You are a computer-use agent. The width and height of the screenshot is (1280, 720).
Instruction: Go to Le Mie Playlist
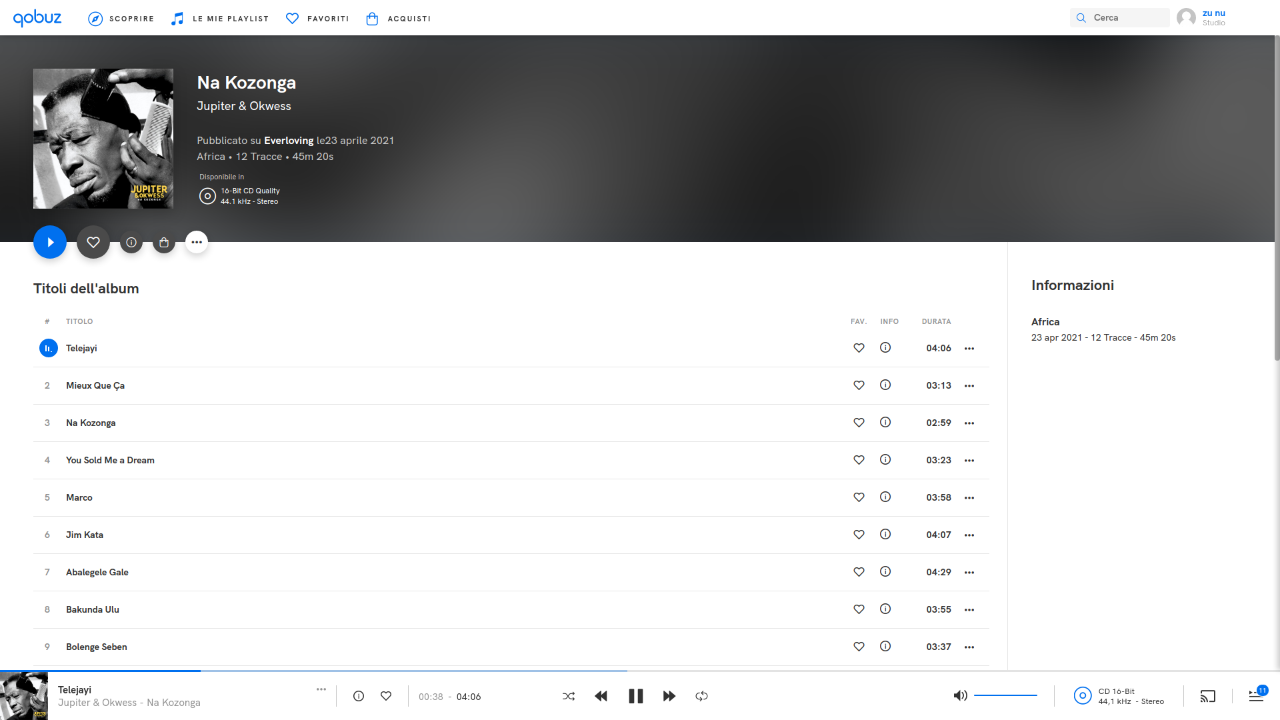click(220, 18)
